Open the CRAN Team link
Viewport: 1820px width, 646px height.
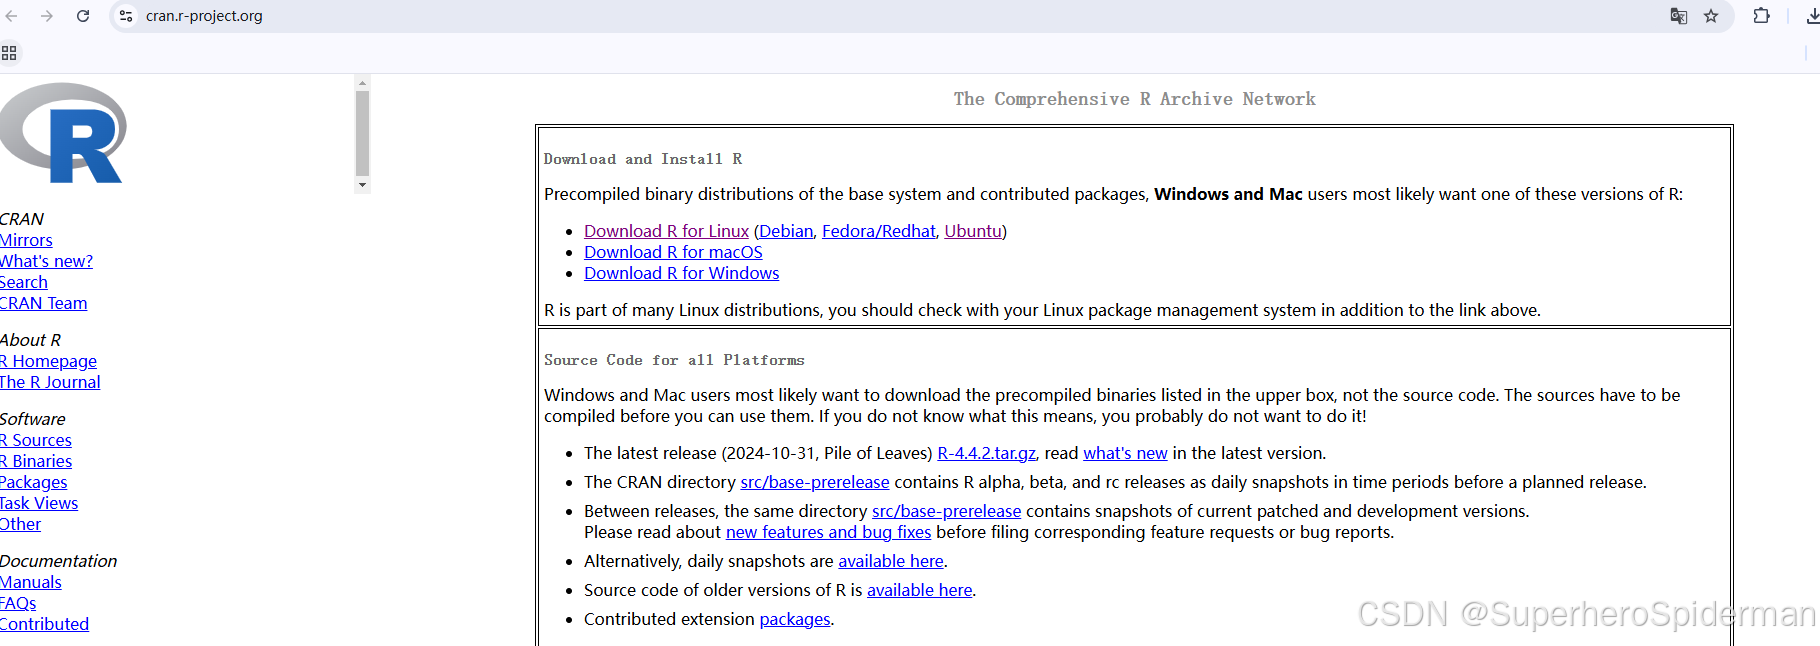(43, 303)
